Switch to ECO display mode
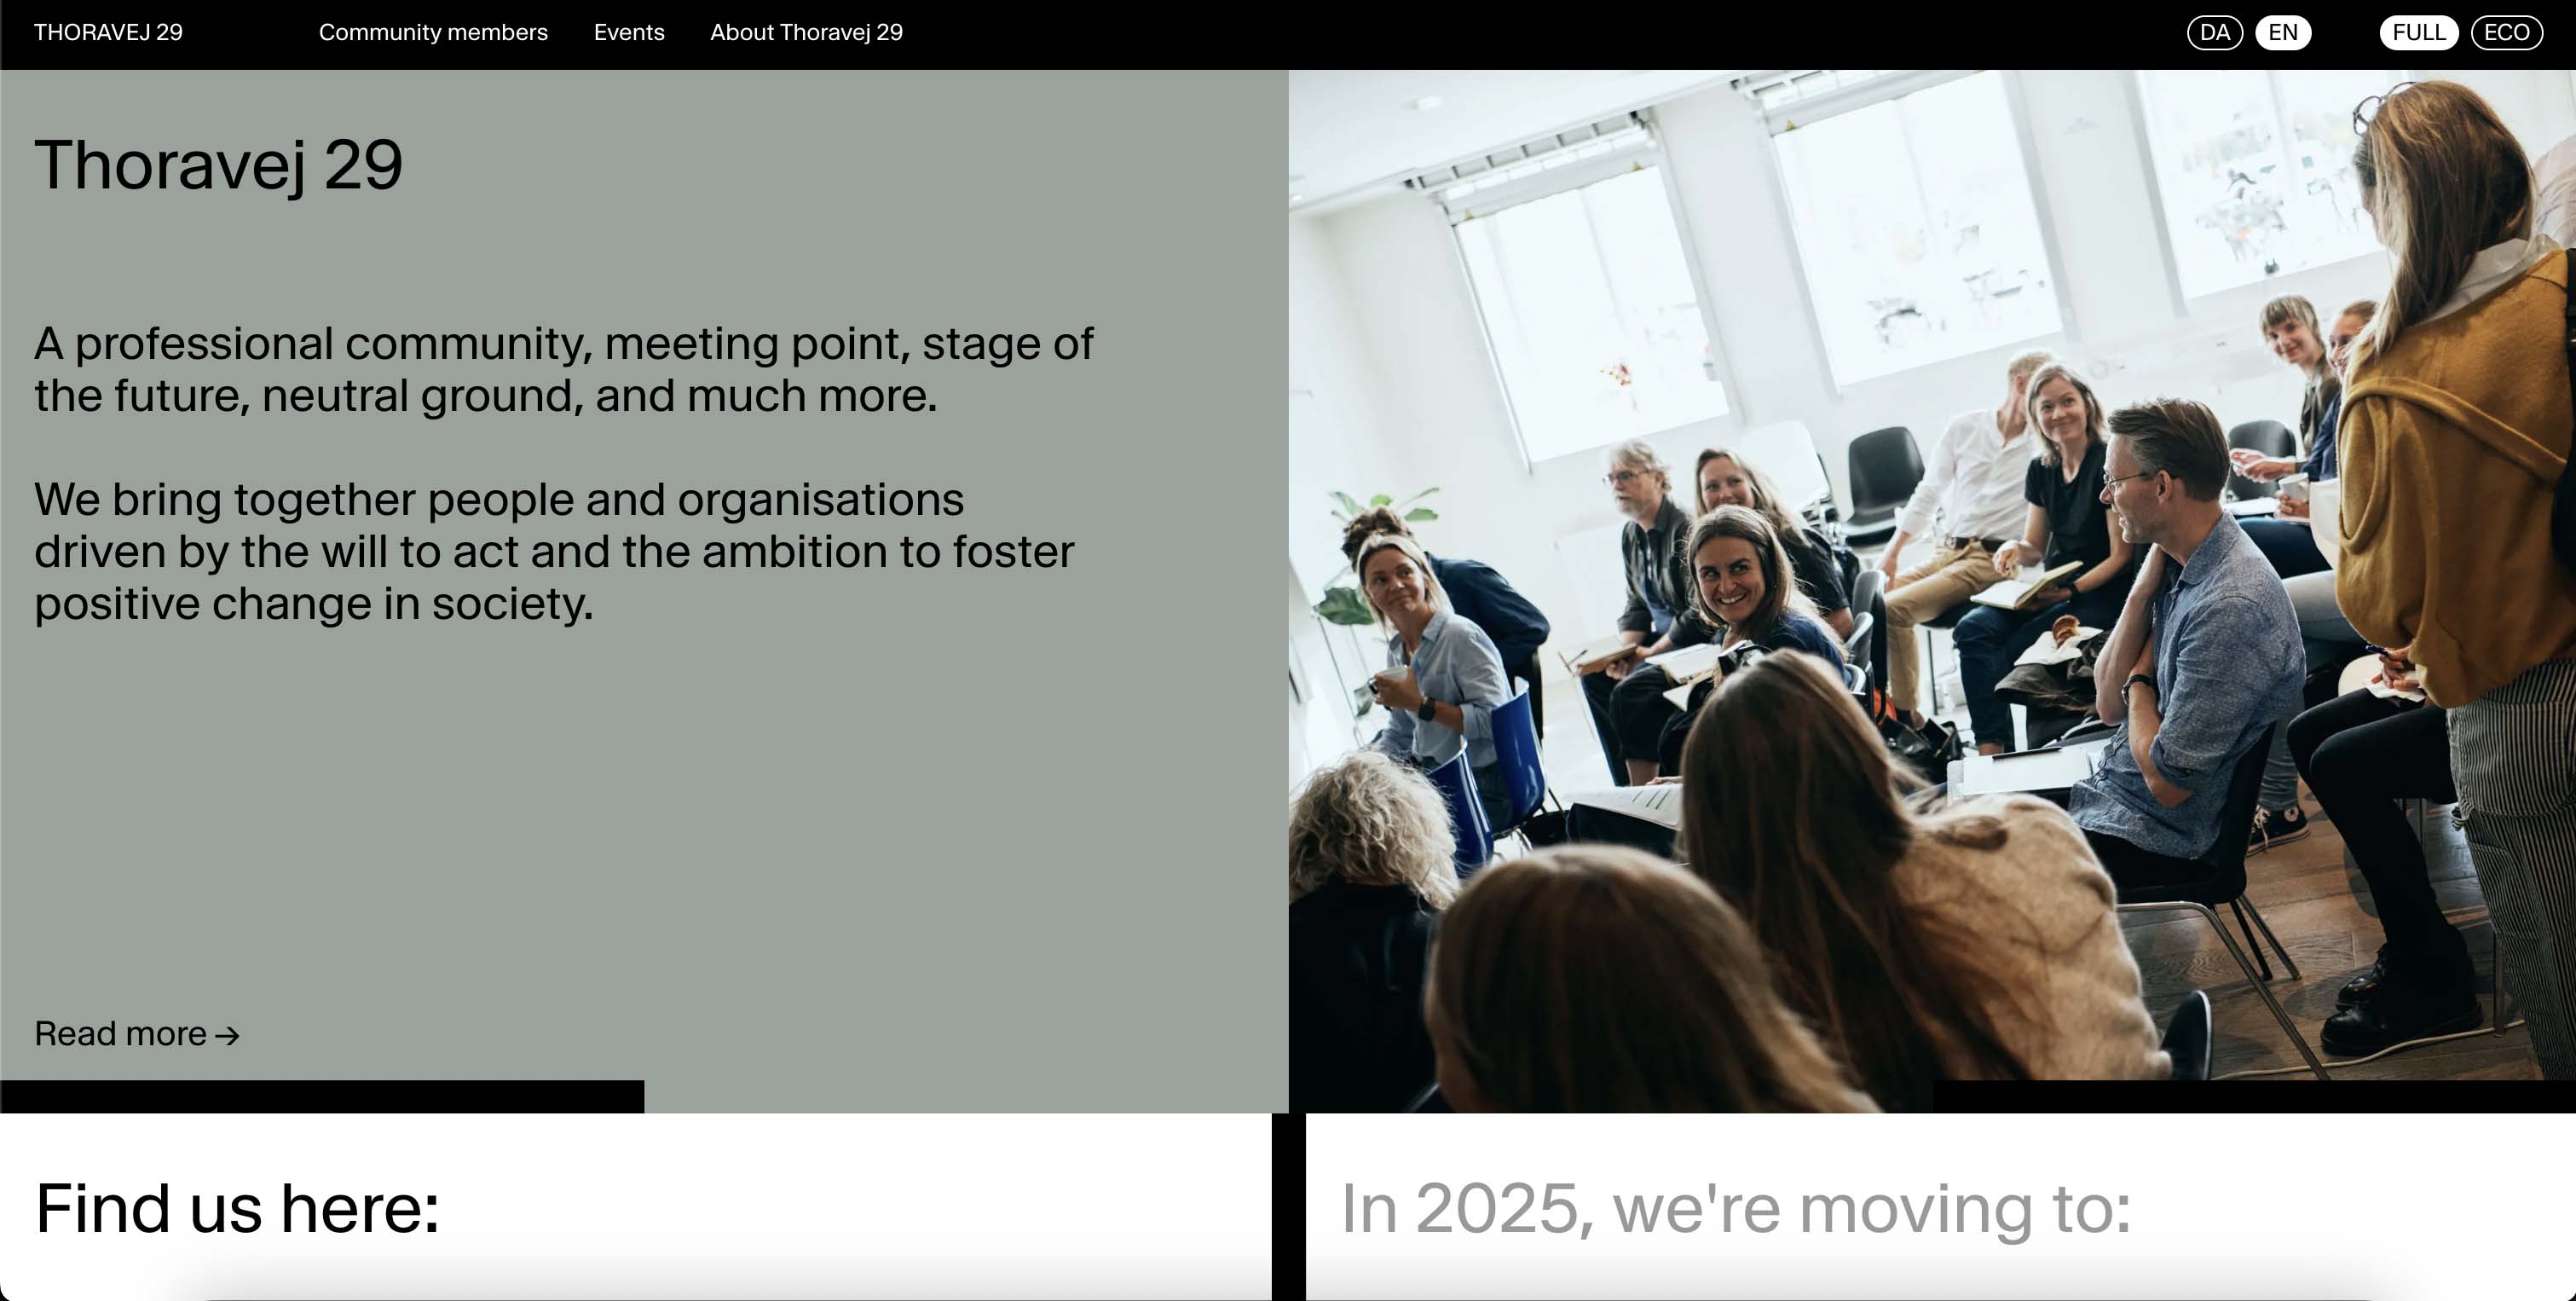2576x1301 pixels. 2506,33
